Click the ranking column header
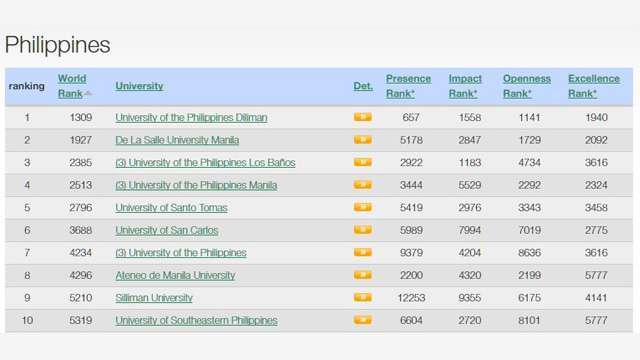 [x=27, y=86]
